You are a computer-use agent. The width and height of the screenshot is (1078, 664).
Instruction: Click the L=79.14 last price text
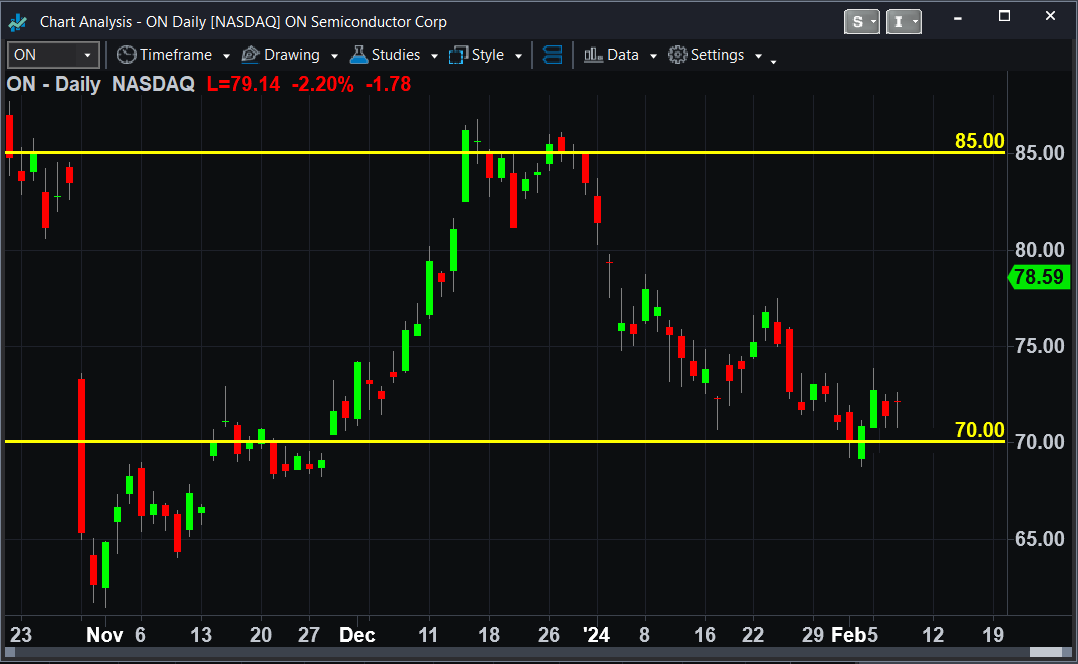[x=243, y=84]
